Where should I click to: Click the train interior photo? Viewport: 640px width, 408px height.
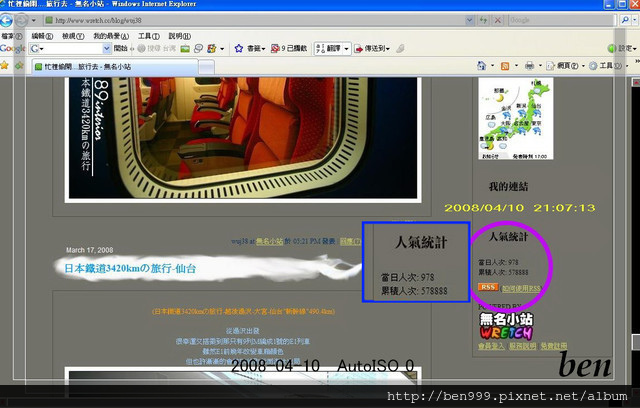pyautogui.click(x=243, y=138)
